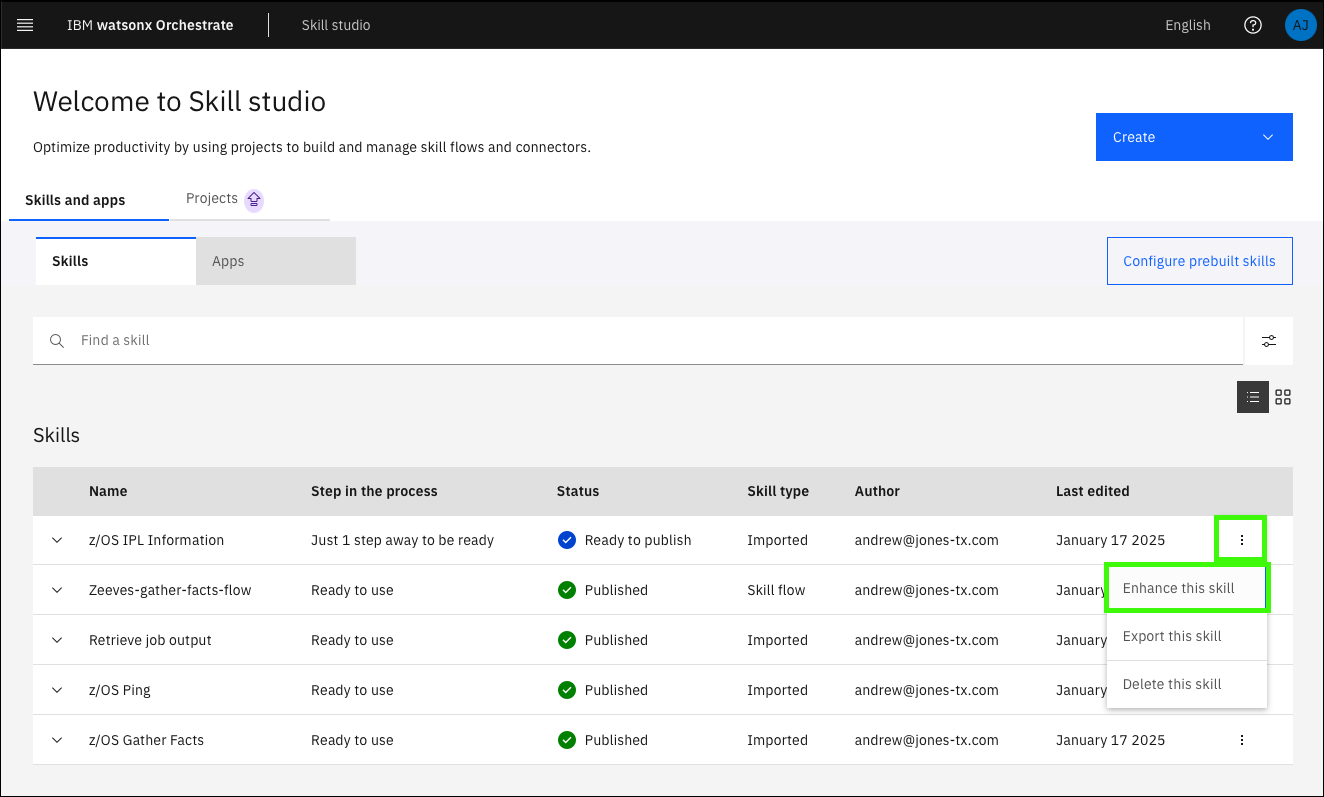
Task: Click the search magnifier icon
Action: coord(57,341)
